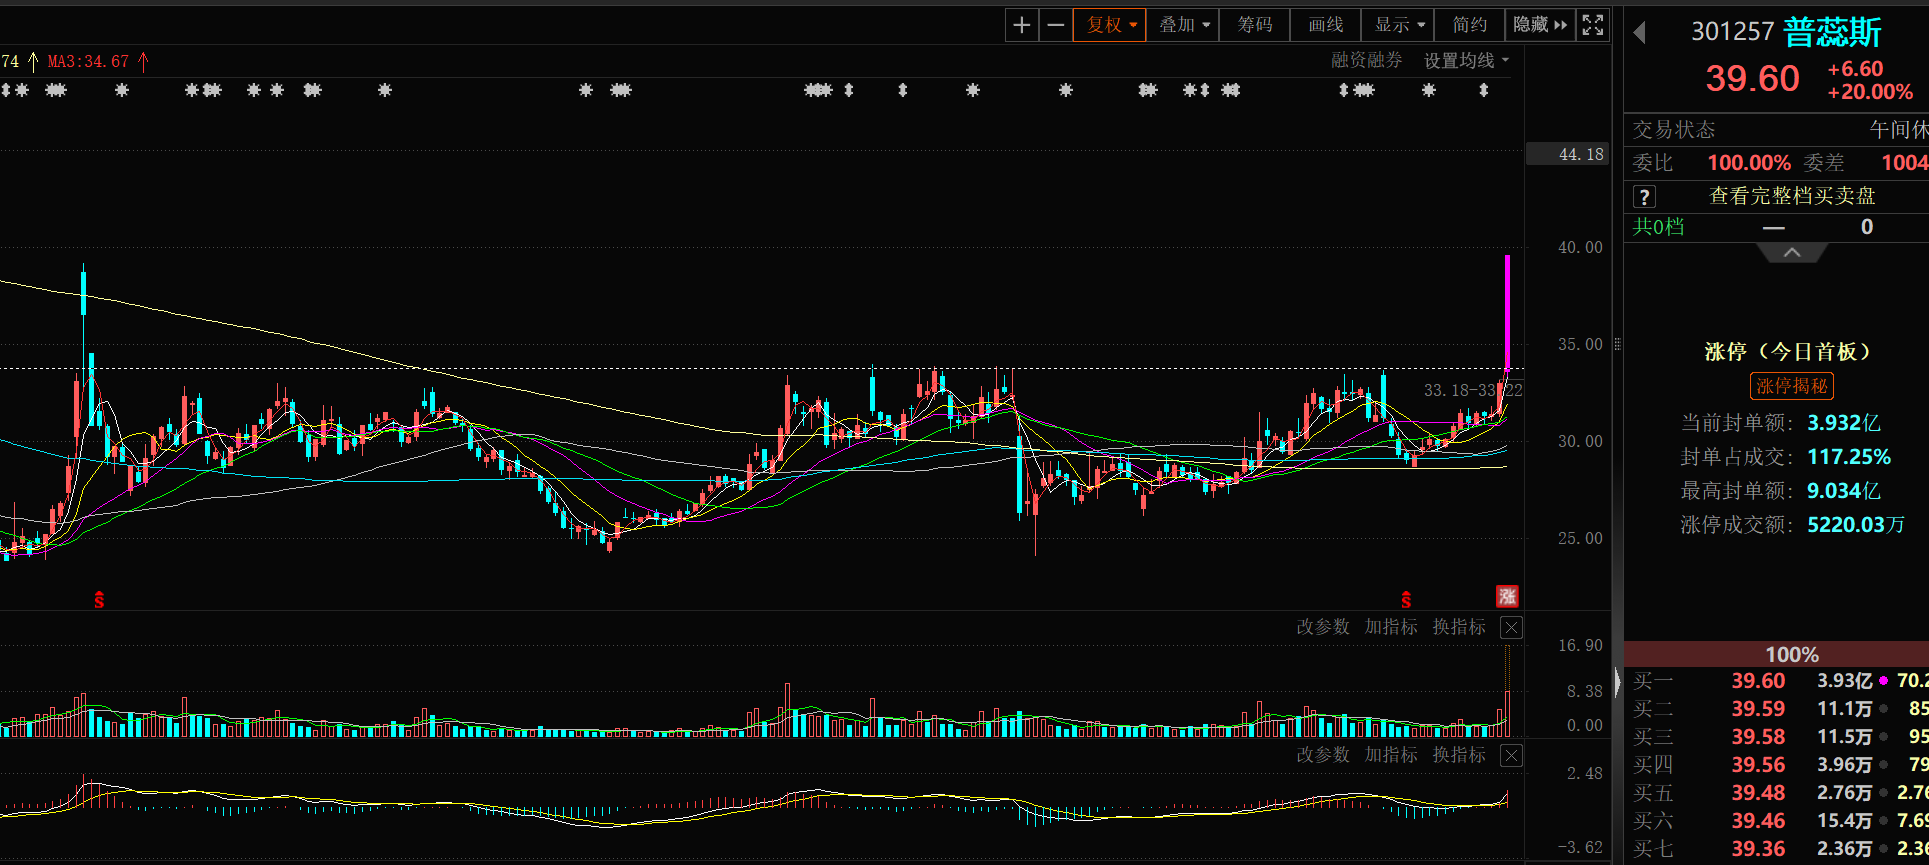Click the 当前封单额 3.932亿 value

pyautogui.click(x=1844, y=423)
